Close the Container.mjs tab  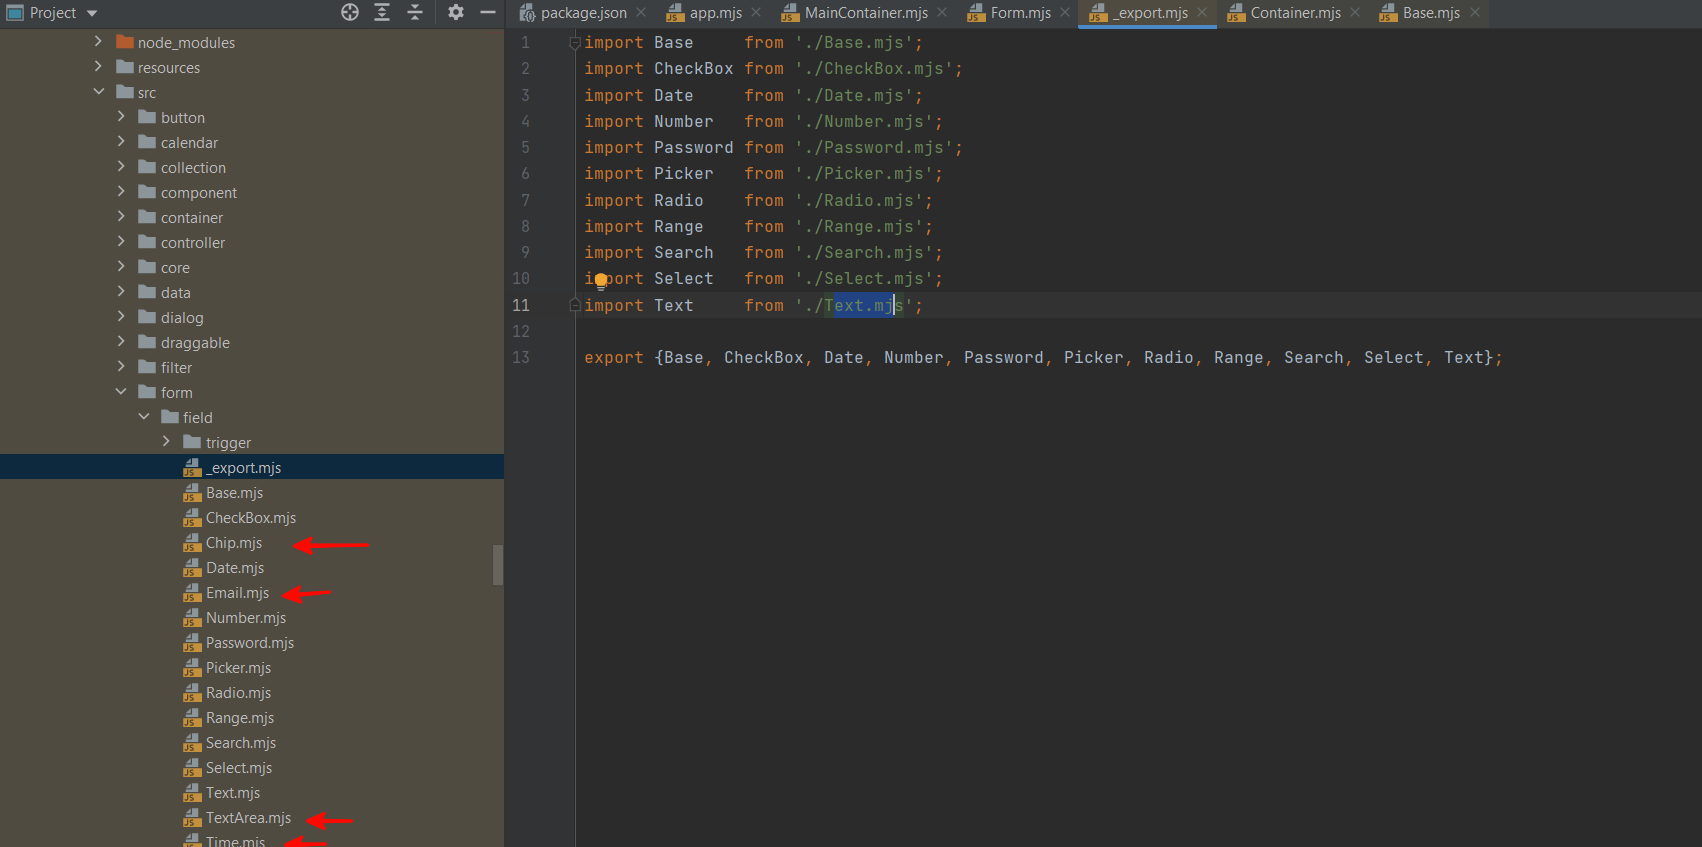[1355, 12]
